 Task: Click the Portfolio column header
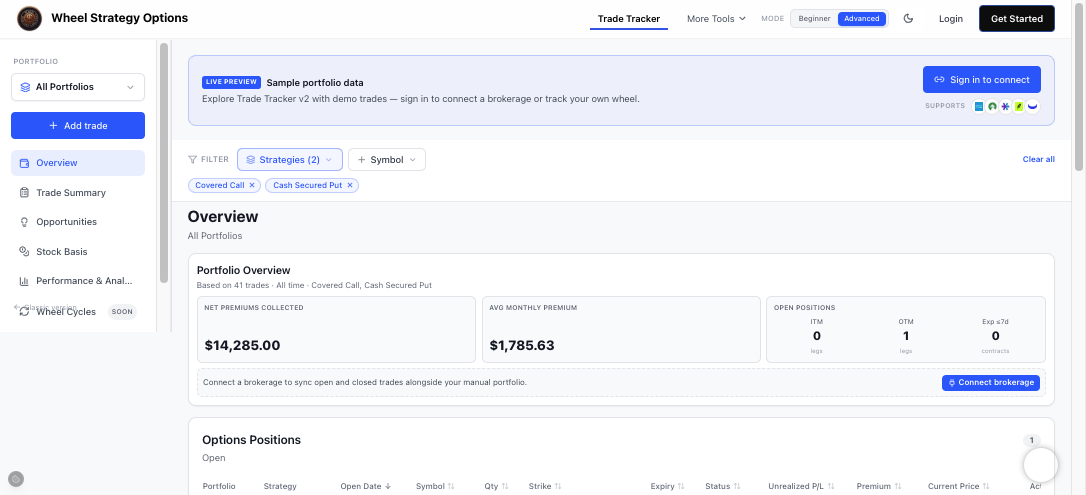[x=219, y=487]
